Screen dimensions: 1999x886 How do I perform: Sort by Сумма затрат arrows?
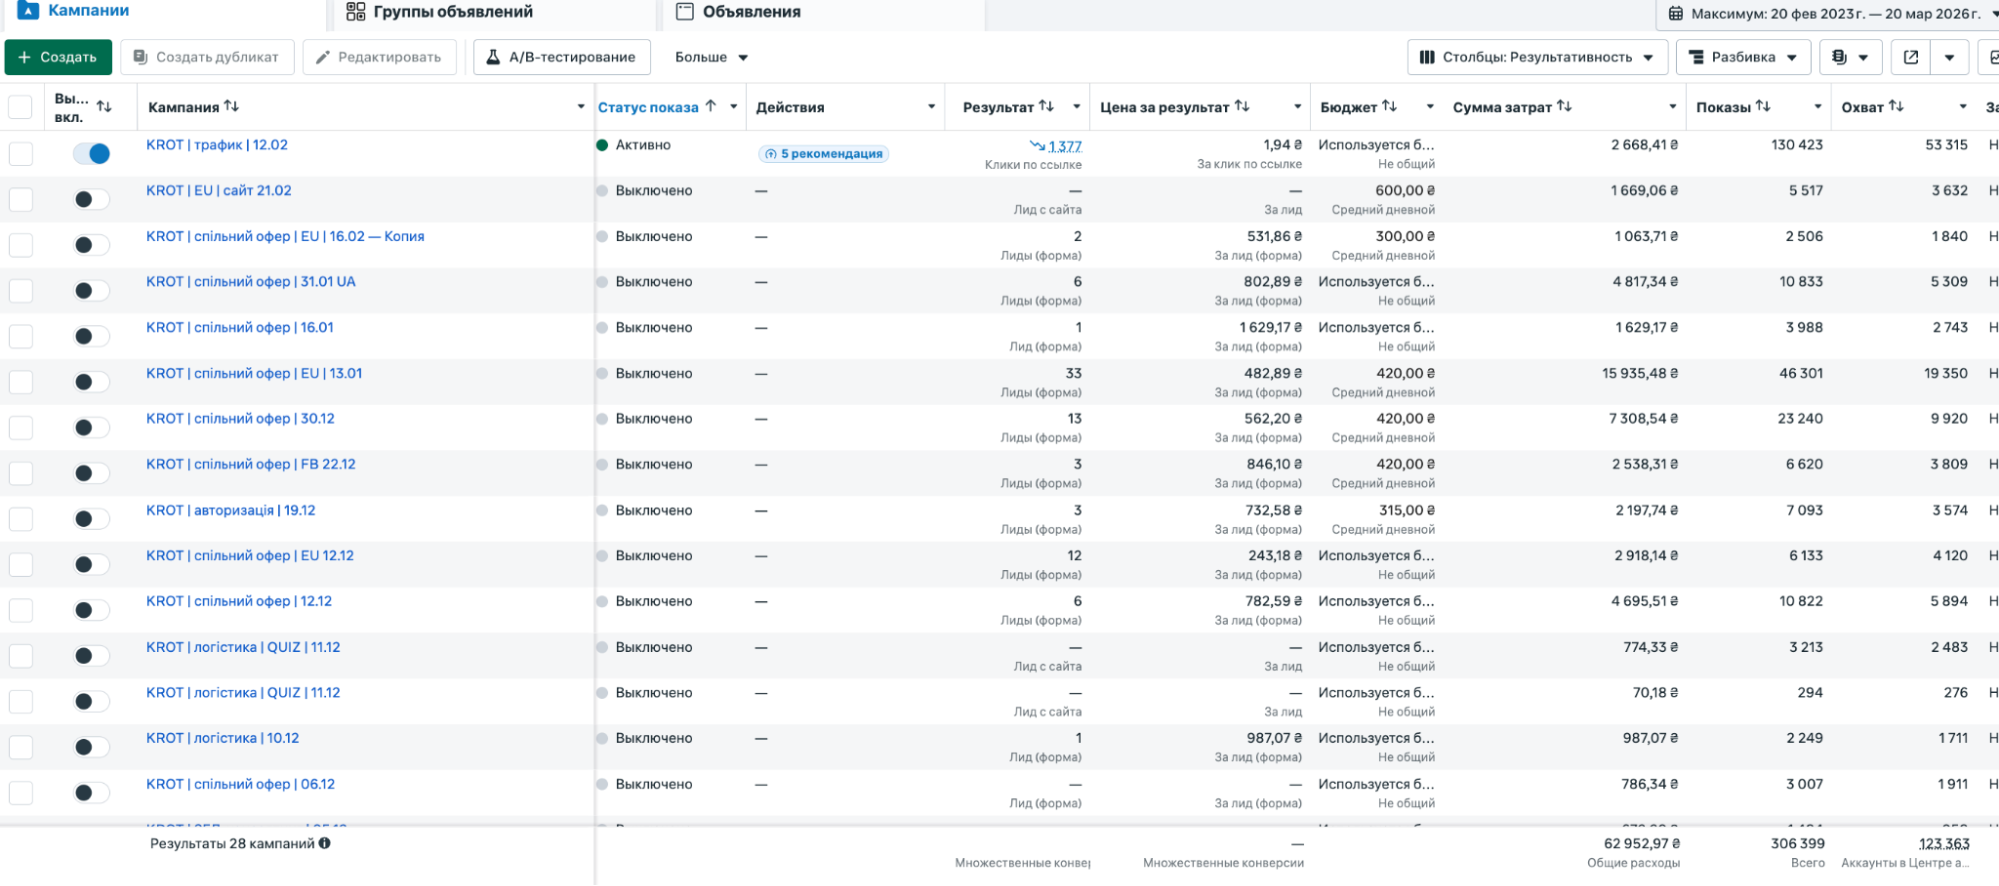(x=1564, y=106)
